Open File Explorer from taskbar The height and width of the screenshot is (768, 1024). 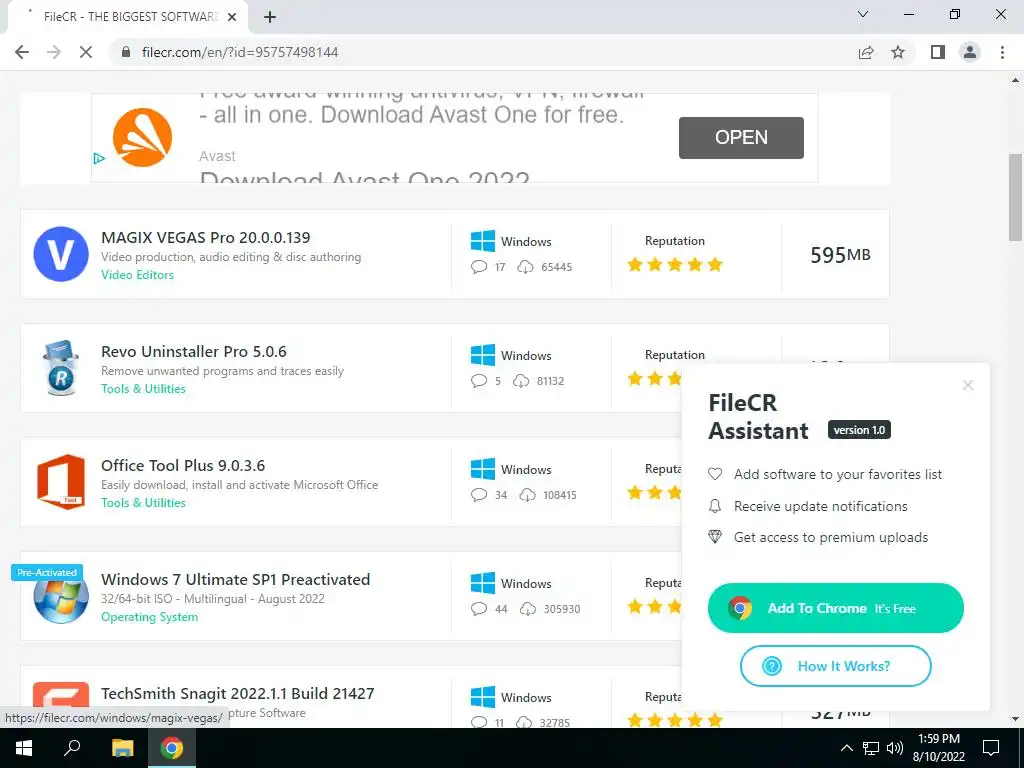click(x=122, y=748)
